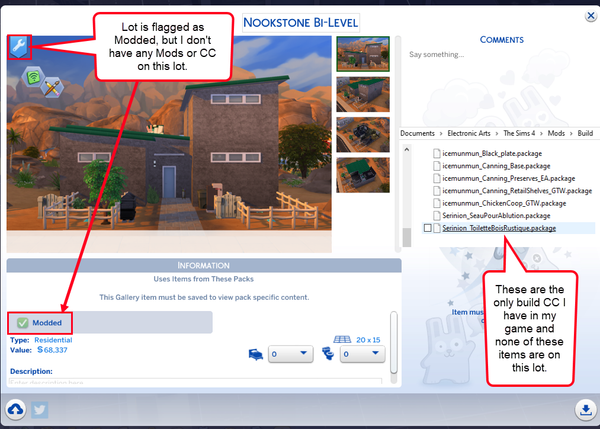The width and height of the screenshot is (600, 429).
Task: Click The Sims 4 in the breadcrumb
Action: click(519, 134)
